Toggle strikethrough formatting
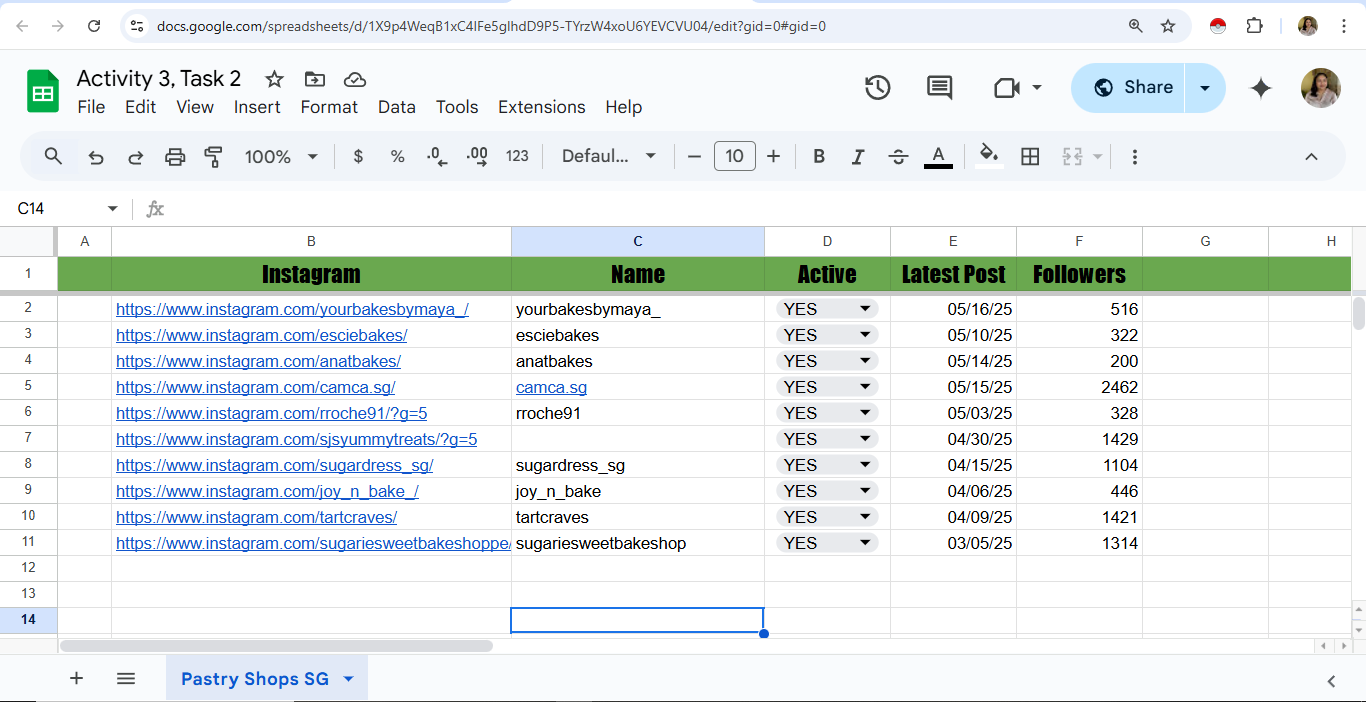 coord(898,156)
